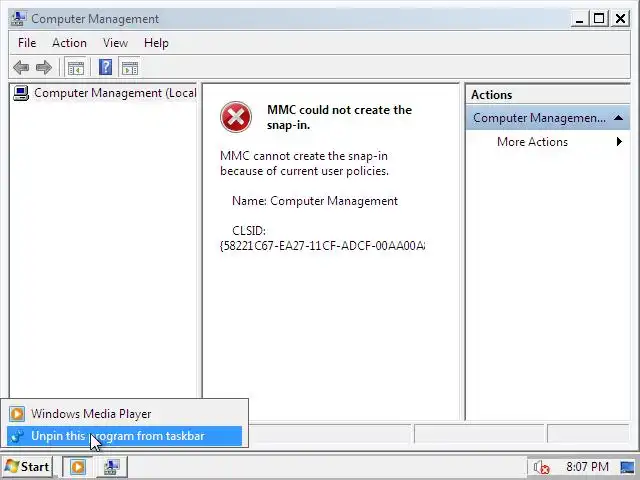Screen dimensions: 640x480
Task: Click 'because of current user policies' message
Action: pos(304,171)
